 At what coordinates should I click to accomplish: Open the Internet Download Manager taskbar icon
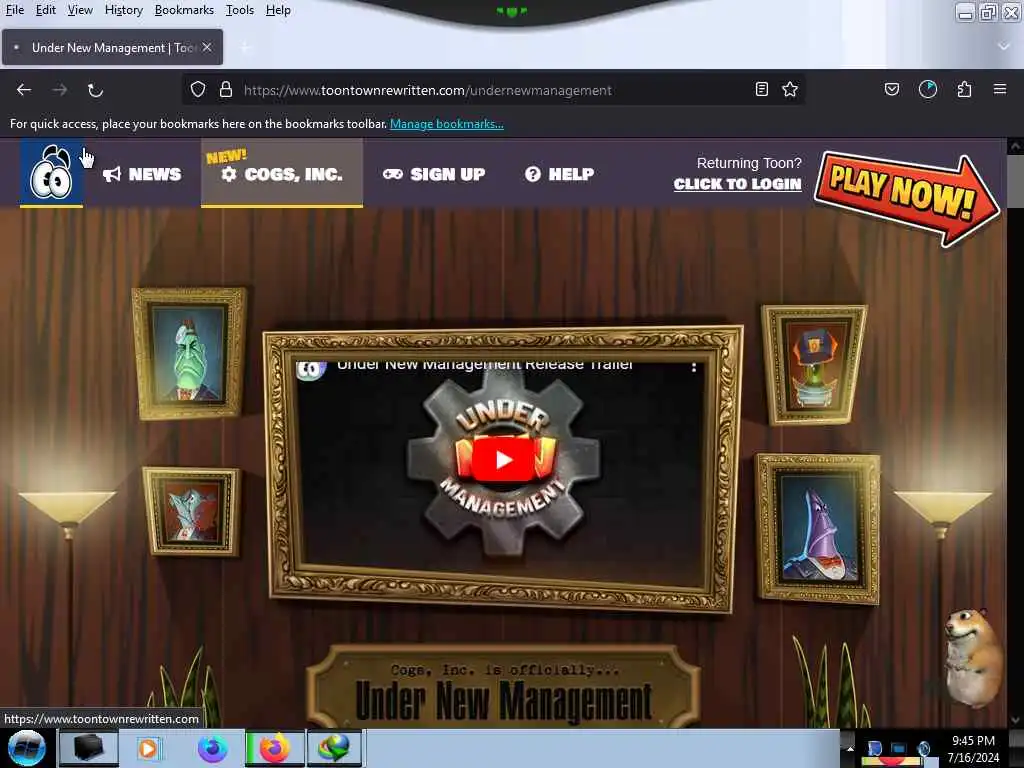click(x=334, y=748)
